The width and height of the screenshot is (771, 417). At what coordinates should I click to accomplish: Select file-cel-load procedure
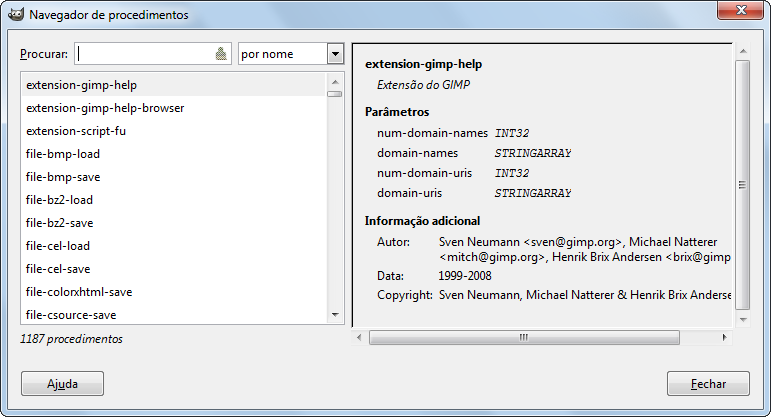click(x=58, y=246)
